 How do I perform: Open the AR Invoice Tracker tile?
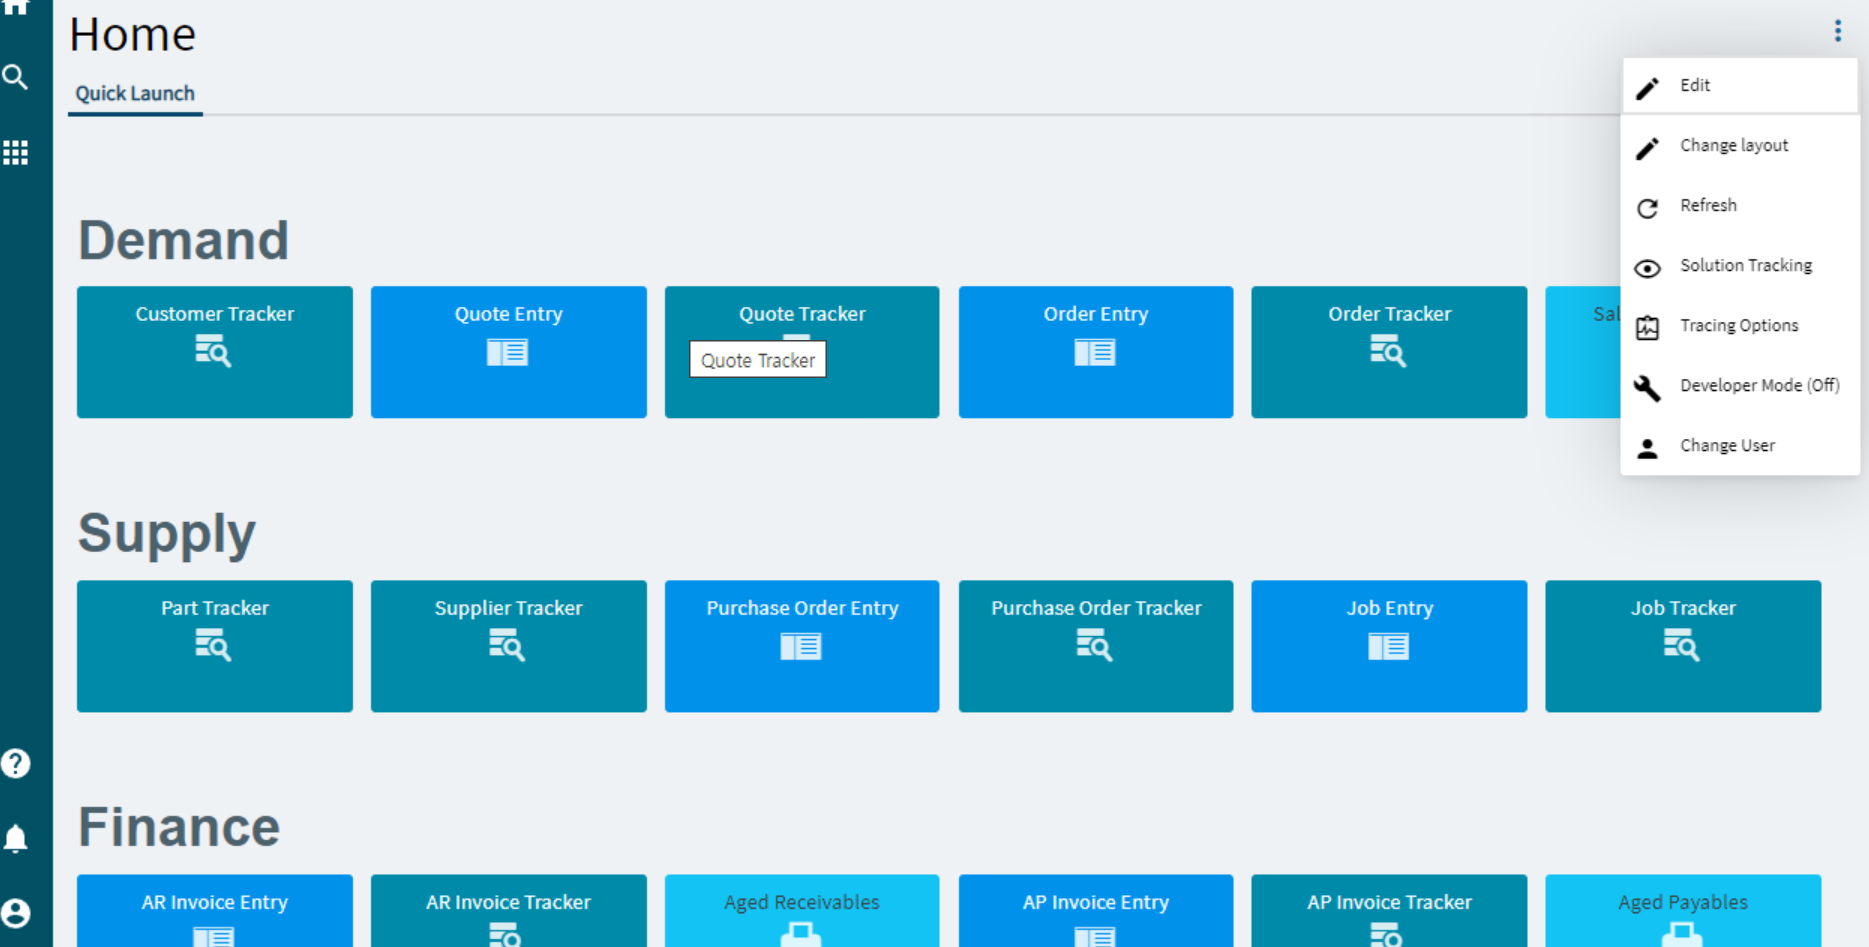[x=509, y=911]
